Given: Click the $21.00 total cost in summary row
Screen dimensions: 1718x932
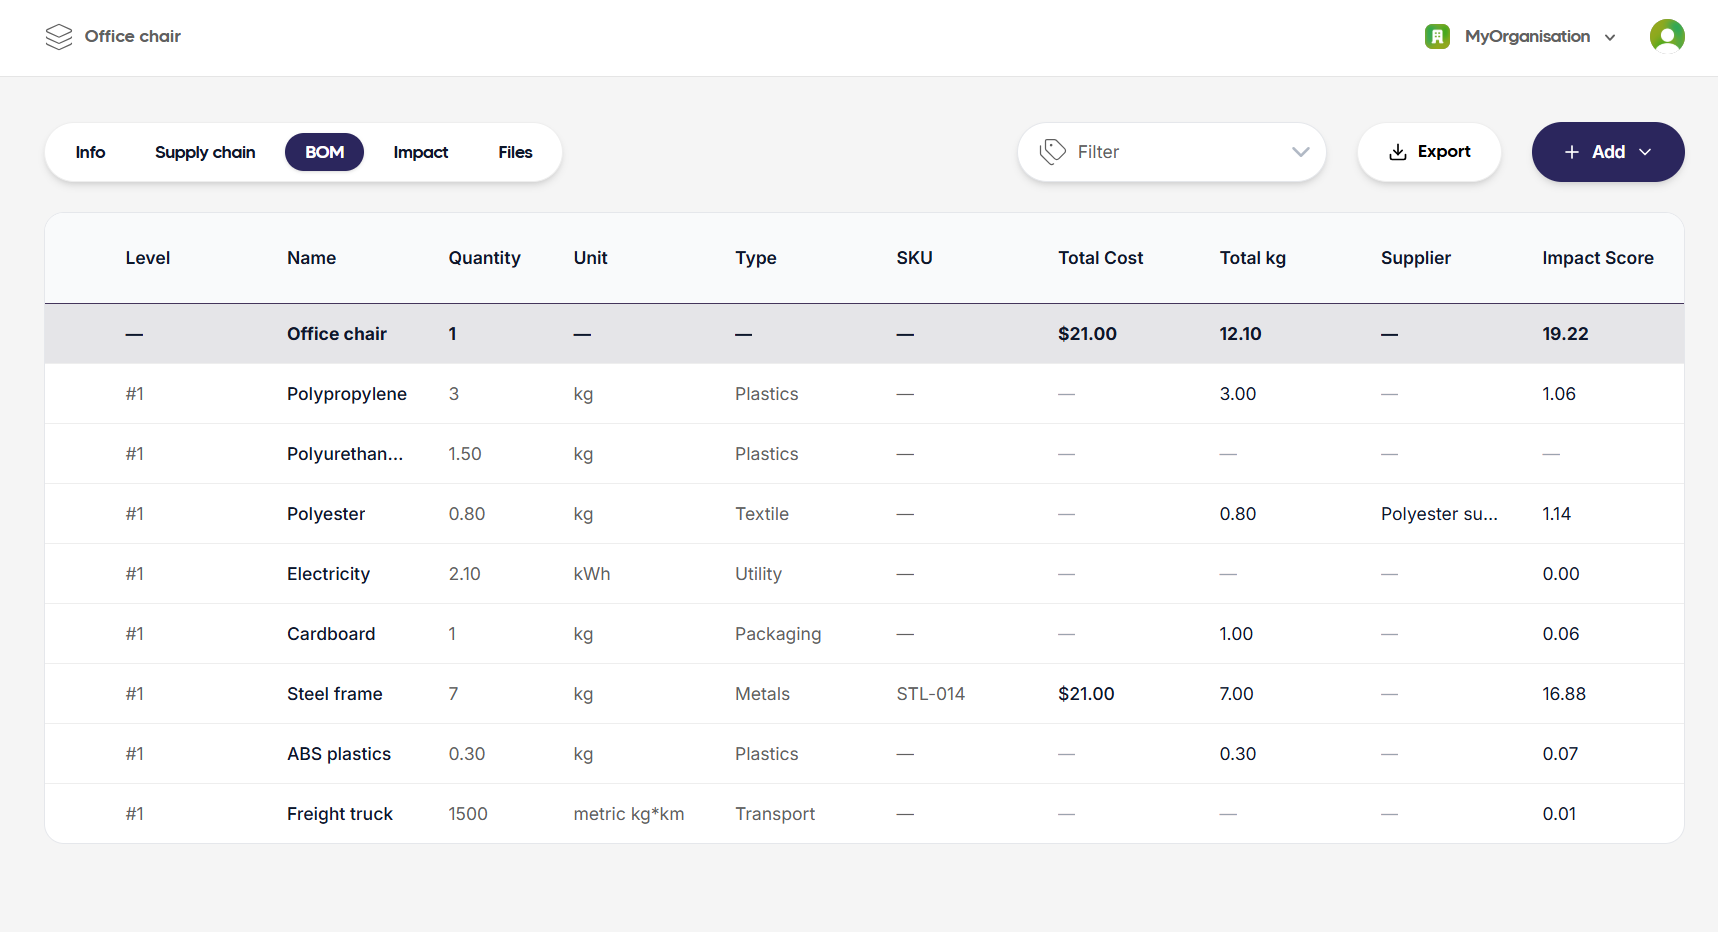Looking at the screenshot, I should point(1087,334).
